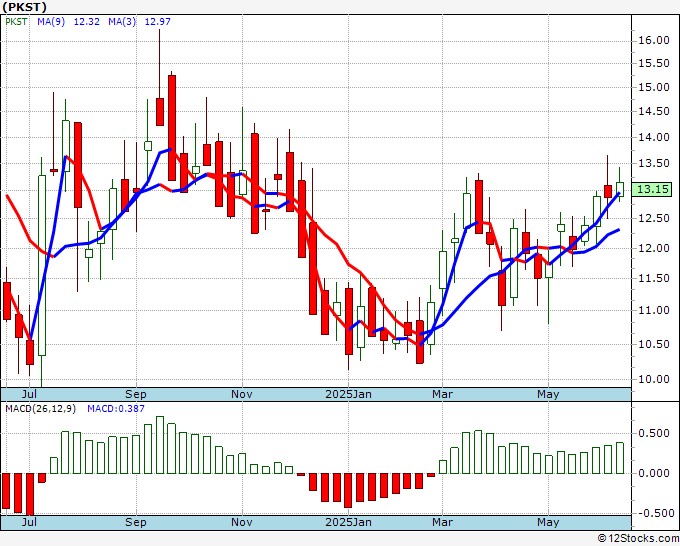Click the 12.00 price axis label
680x546 pixels.
click(x=654, y=248)
